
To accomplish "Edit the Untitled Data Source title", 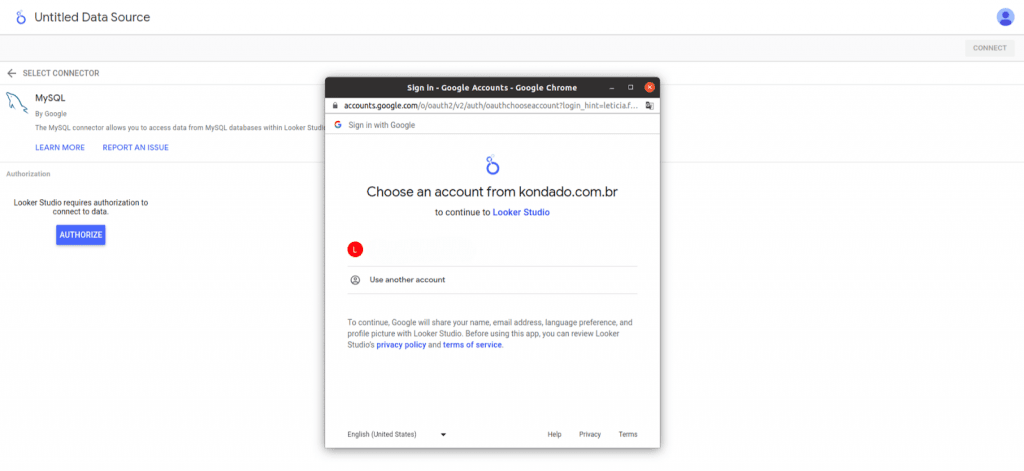I will pyautogui.click(x=94, y=18).
